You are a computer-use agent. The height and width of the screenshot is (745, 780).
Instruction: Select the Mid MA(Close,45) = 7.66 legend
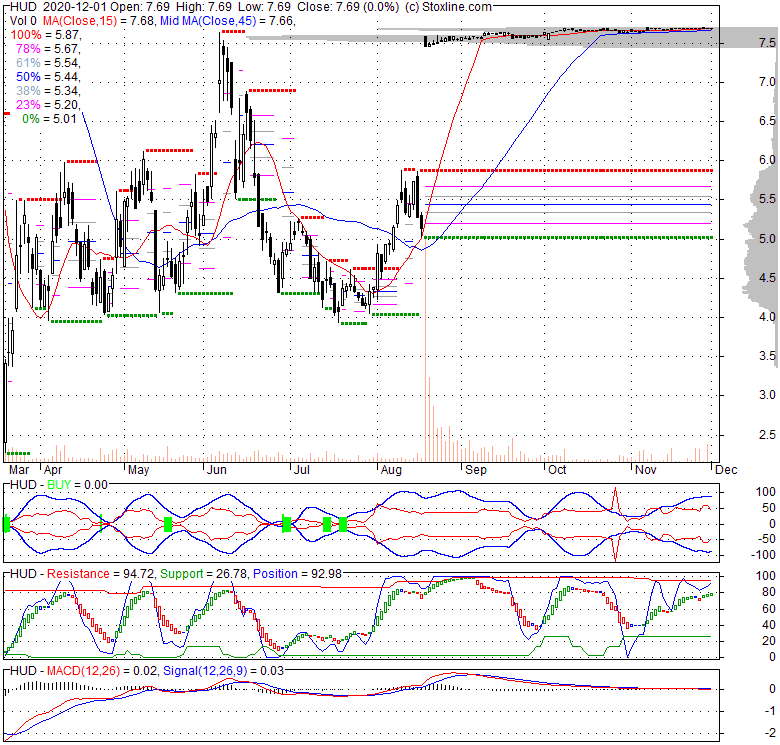pyautogui.click(x=227, y=21)
